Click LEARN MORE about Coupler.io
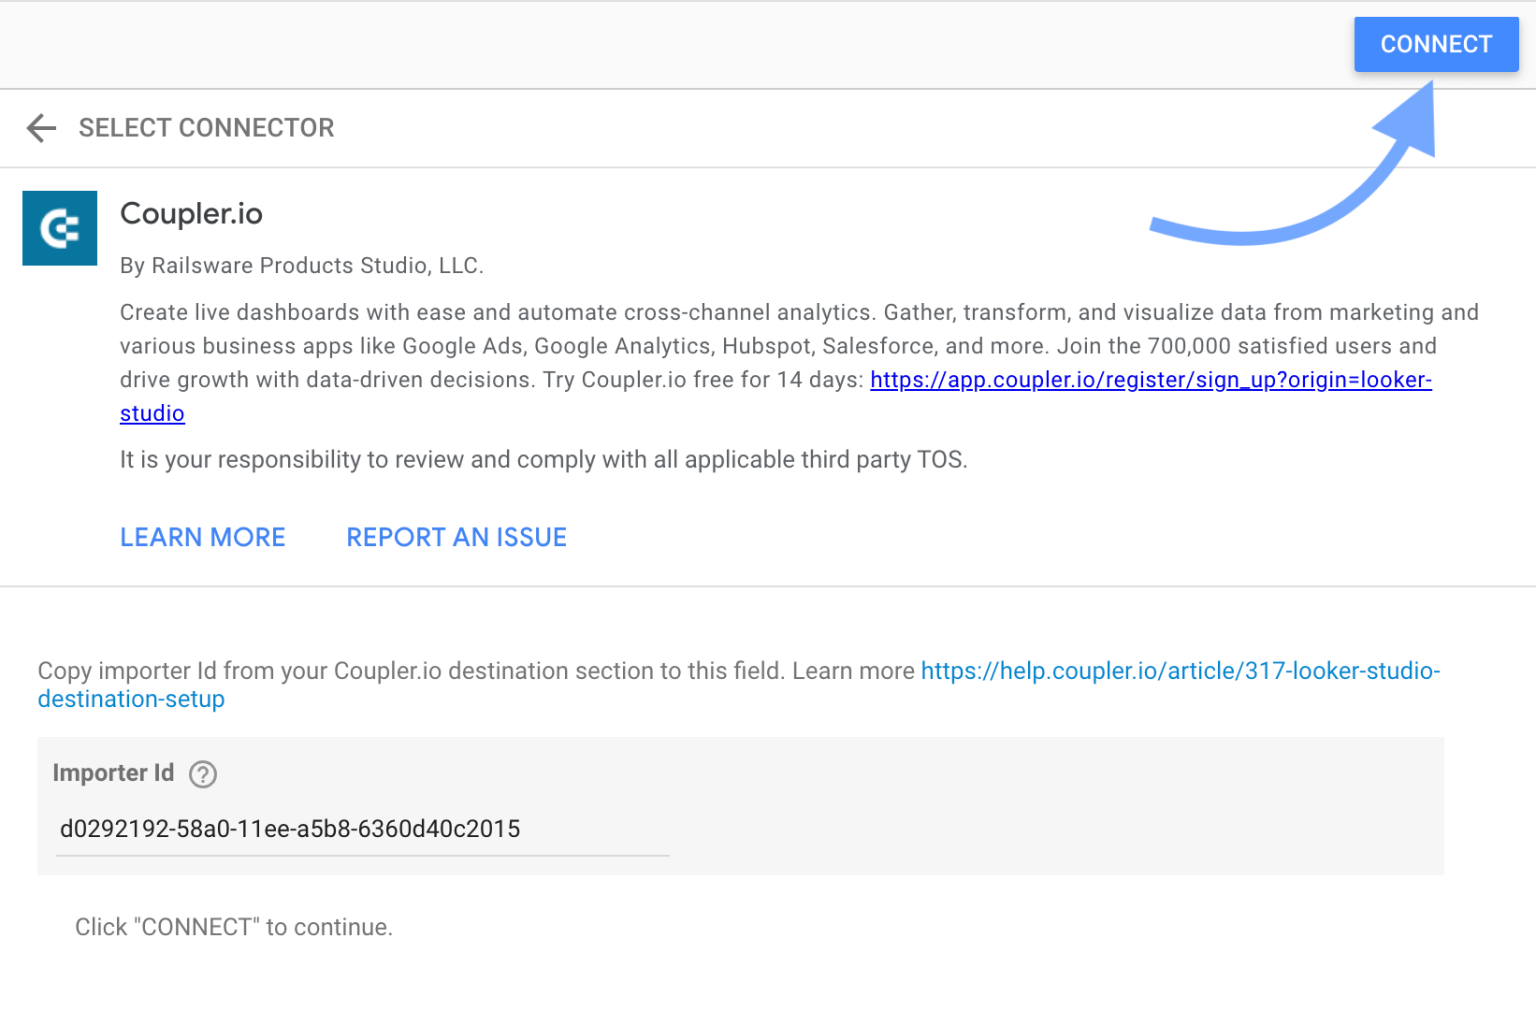Screen dimensions: 1536x1025 [202, 537]
